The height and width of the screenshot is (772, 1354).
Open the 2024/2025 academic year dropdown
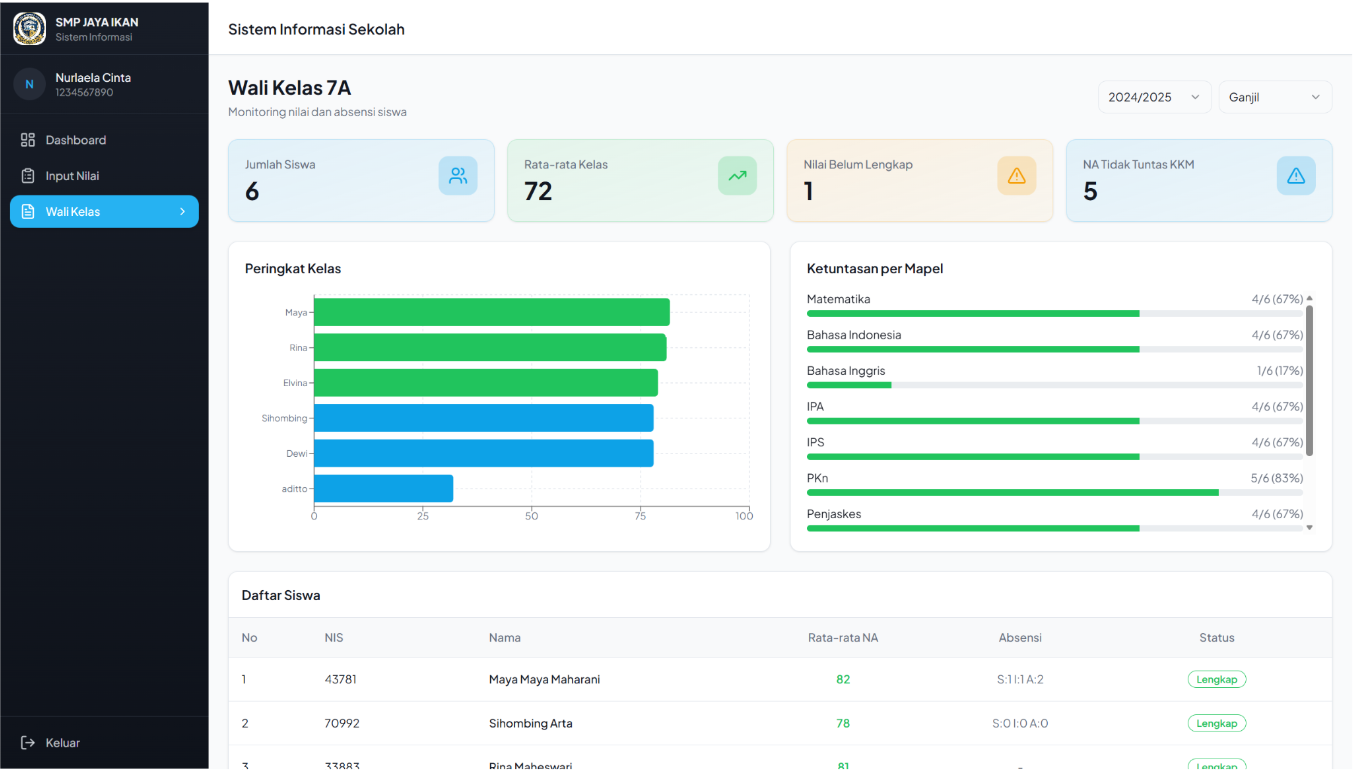point(1155,97)
